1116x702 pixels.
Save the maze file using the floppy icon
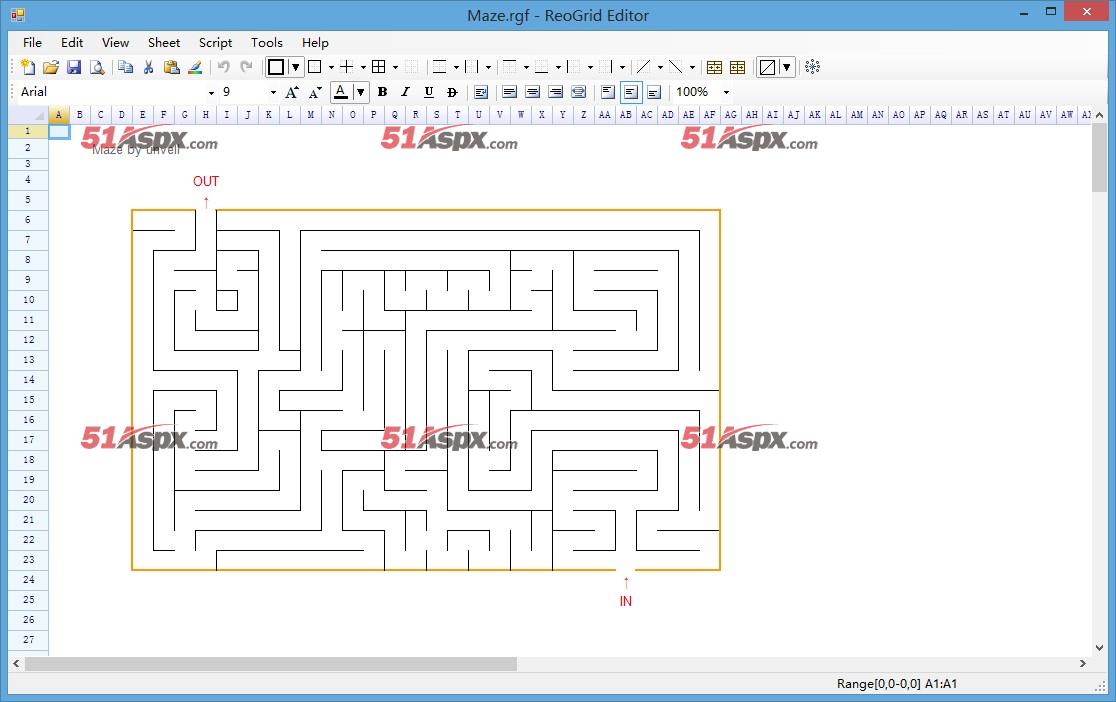click(x=73, y=67)
